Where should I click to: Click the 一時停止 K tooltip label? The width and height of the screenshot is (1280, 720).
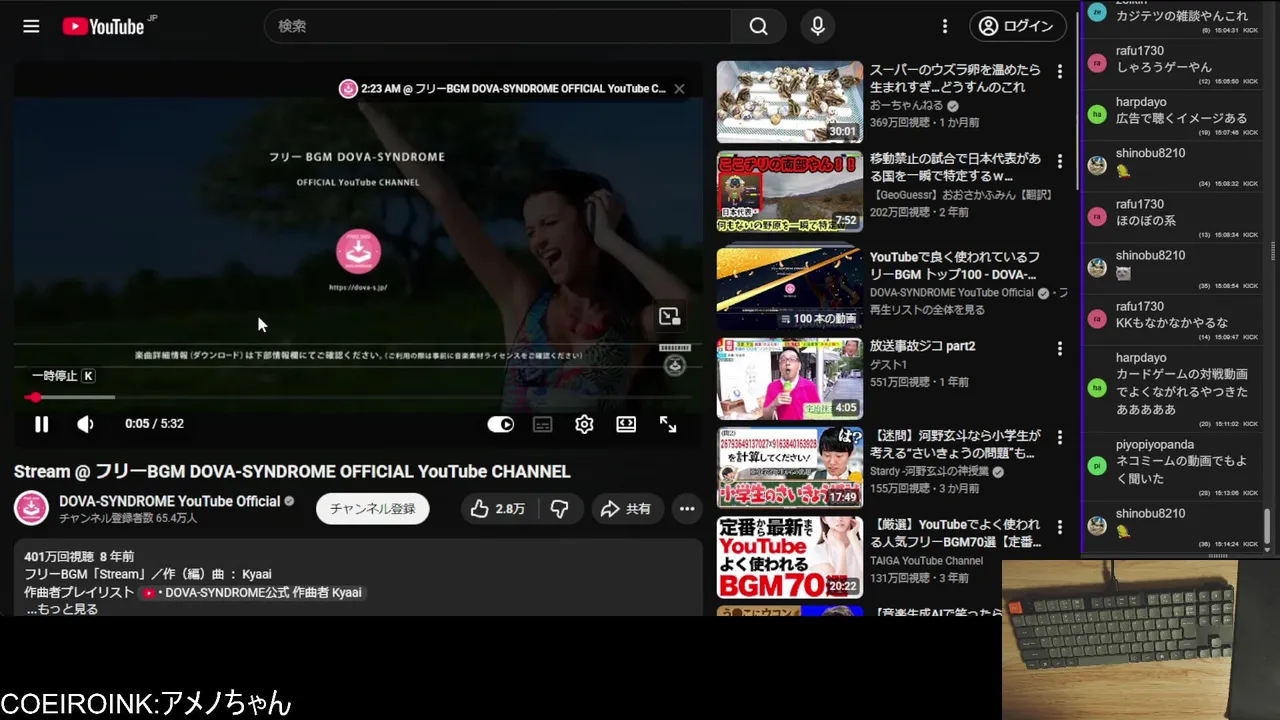point(63,376)
